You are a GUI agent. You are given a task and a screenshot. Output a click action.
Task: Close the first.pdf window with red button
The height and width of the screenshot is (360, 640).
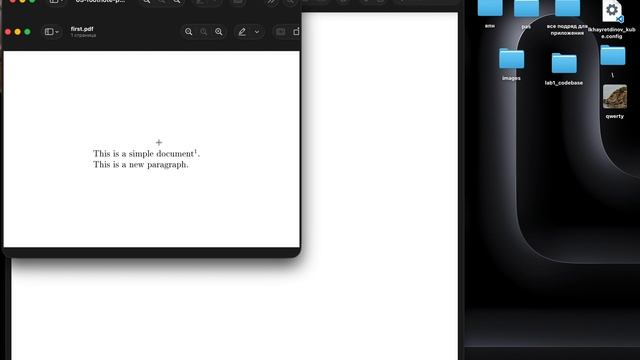point(8,32)
